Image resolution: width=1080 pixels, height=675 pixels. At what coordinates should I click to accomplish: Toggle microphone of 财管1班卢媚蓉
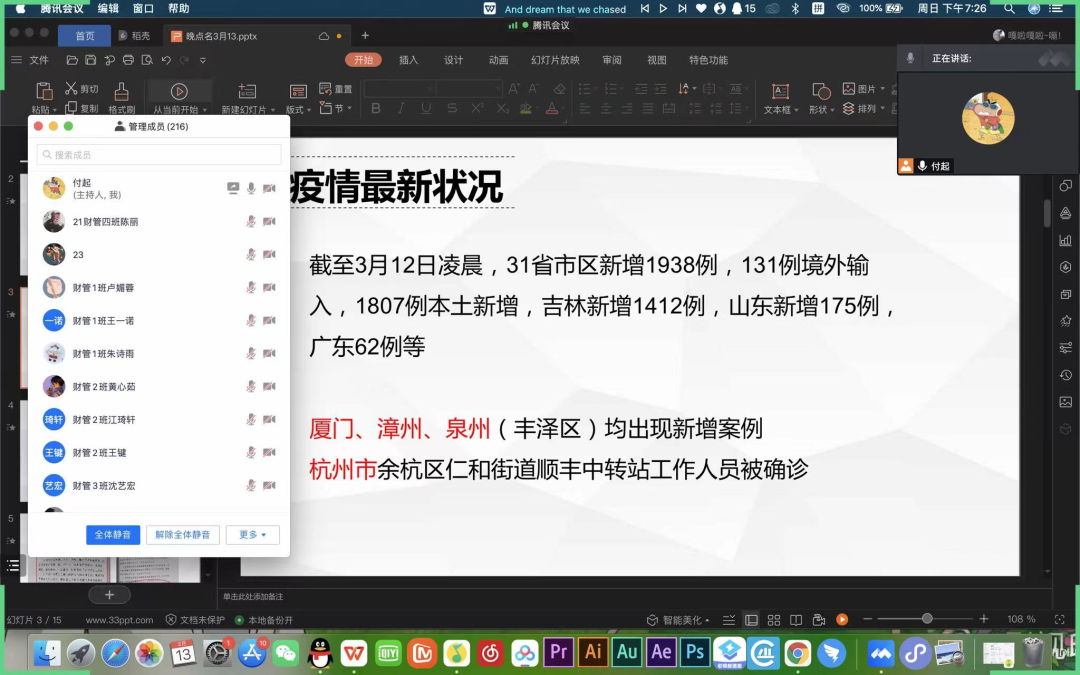251,287
